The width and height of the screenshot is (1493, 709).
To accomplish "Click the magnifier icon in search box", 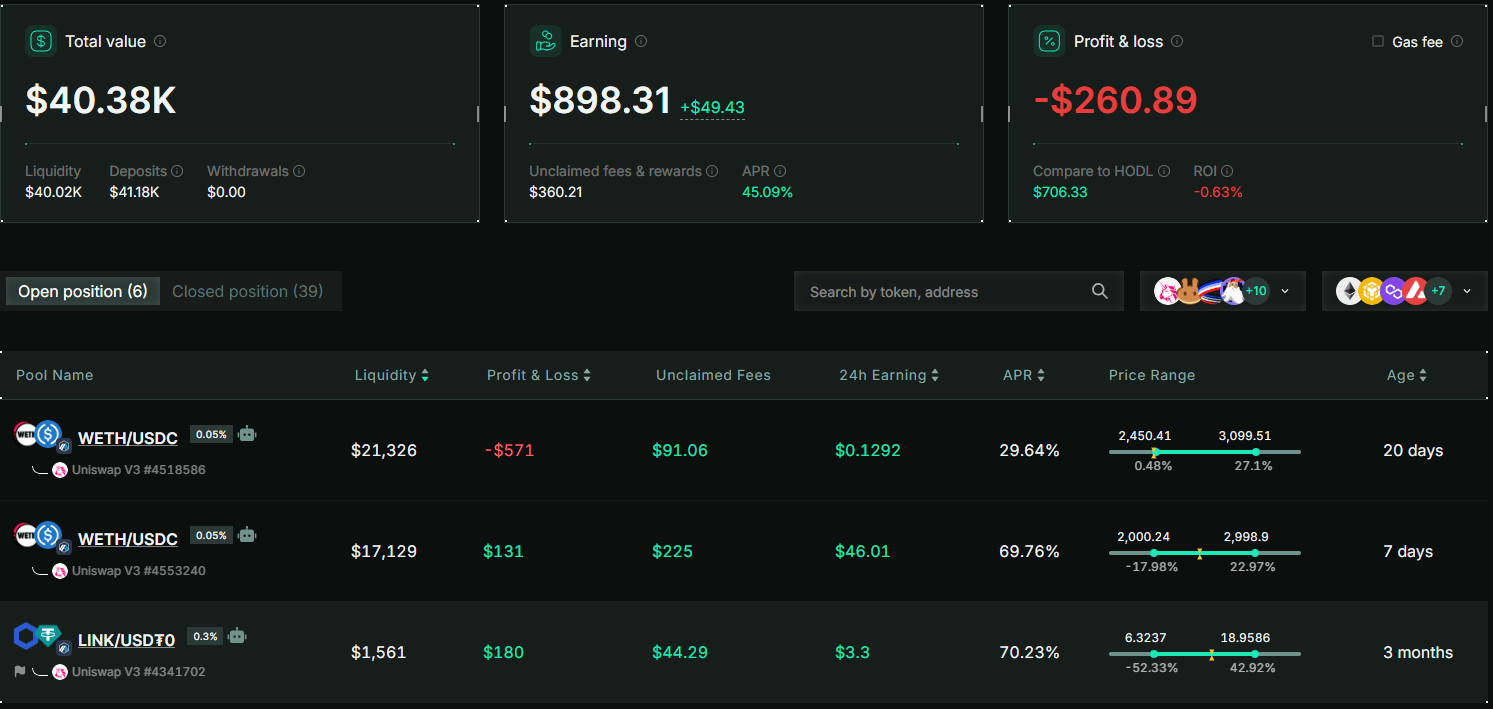I will click(1100, 291).
